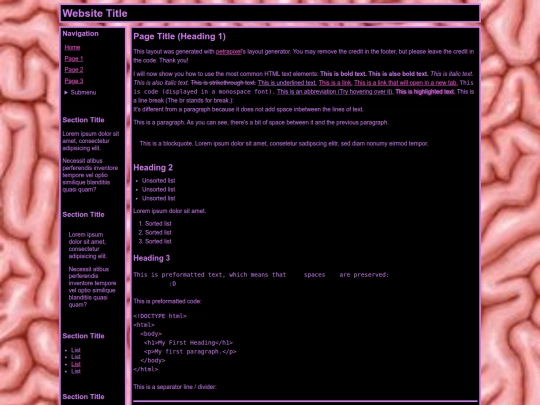Viewport: 540px width, 405px height.
Task: Click the underlined third List item link
Action: click(76, 364)
